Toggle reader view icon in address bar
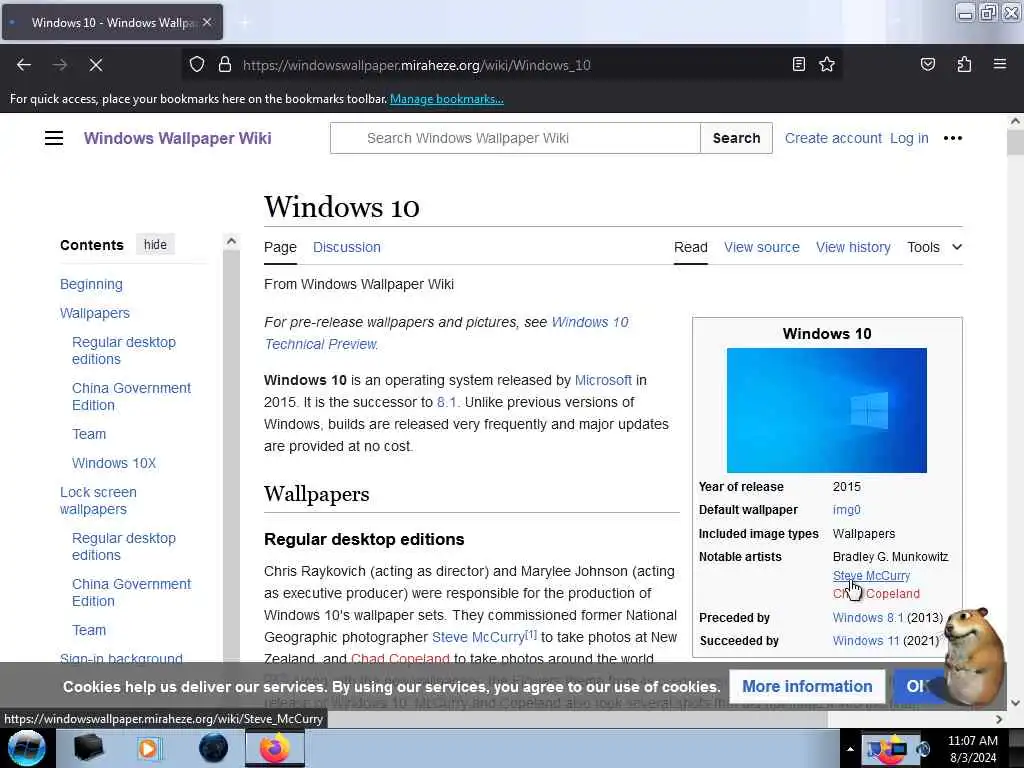 (798, 64)
